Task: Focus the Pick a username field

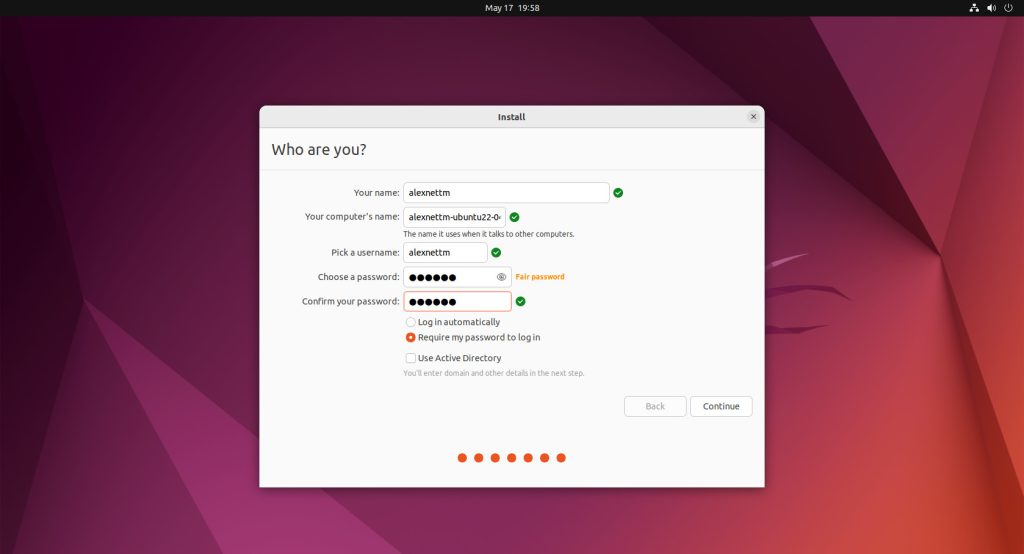Action: pyautogui.click(x=445, y=252)
